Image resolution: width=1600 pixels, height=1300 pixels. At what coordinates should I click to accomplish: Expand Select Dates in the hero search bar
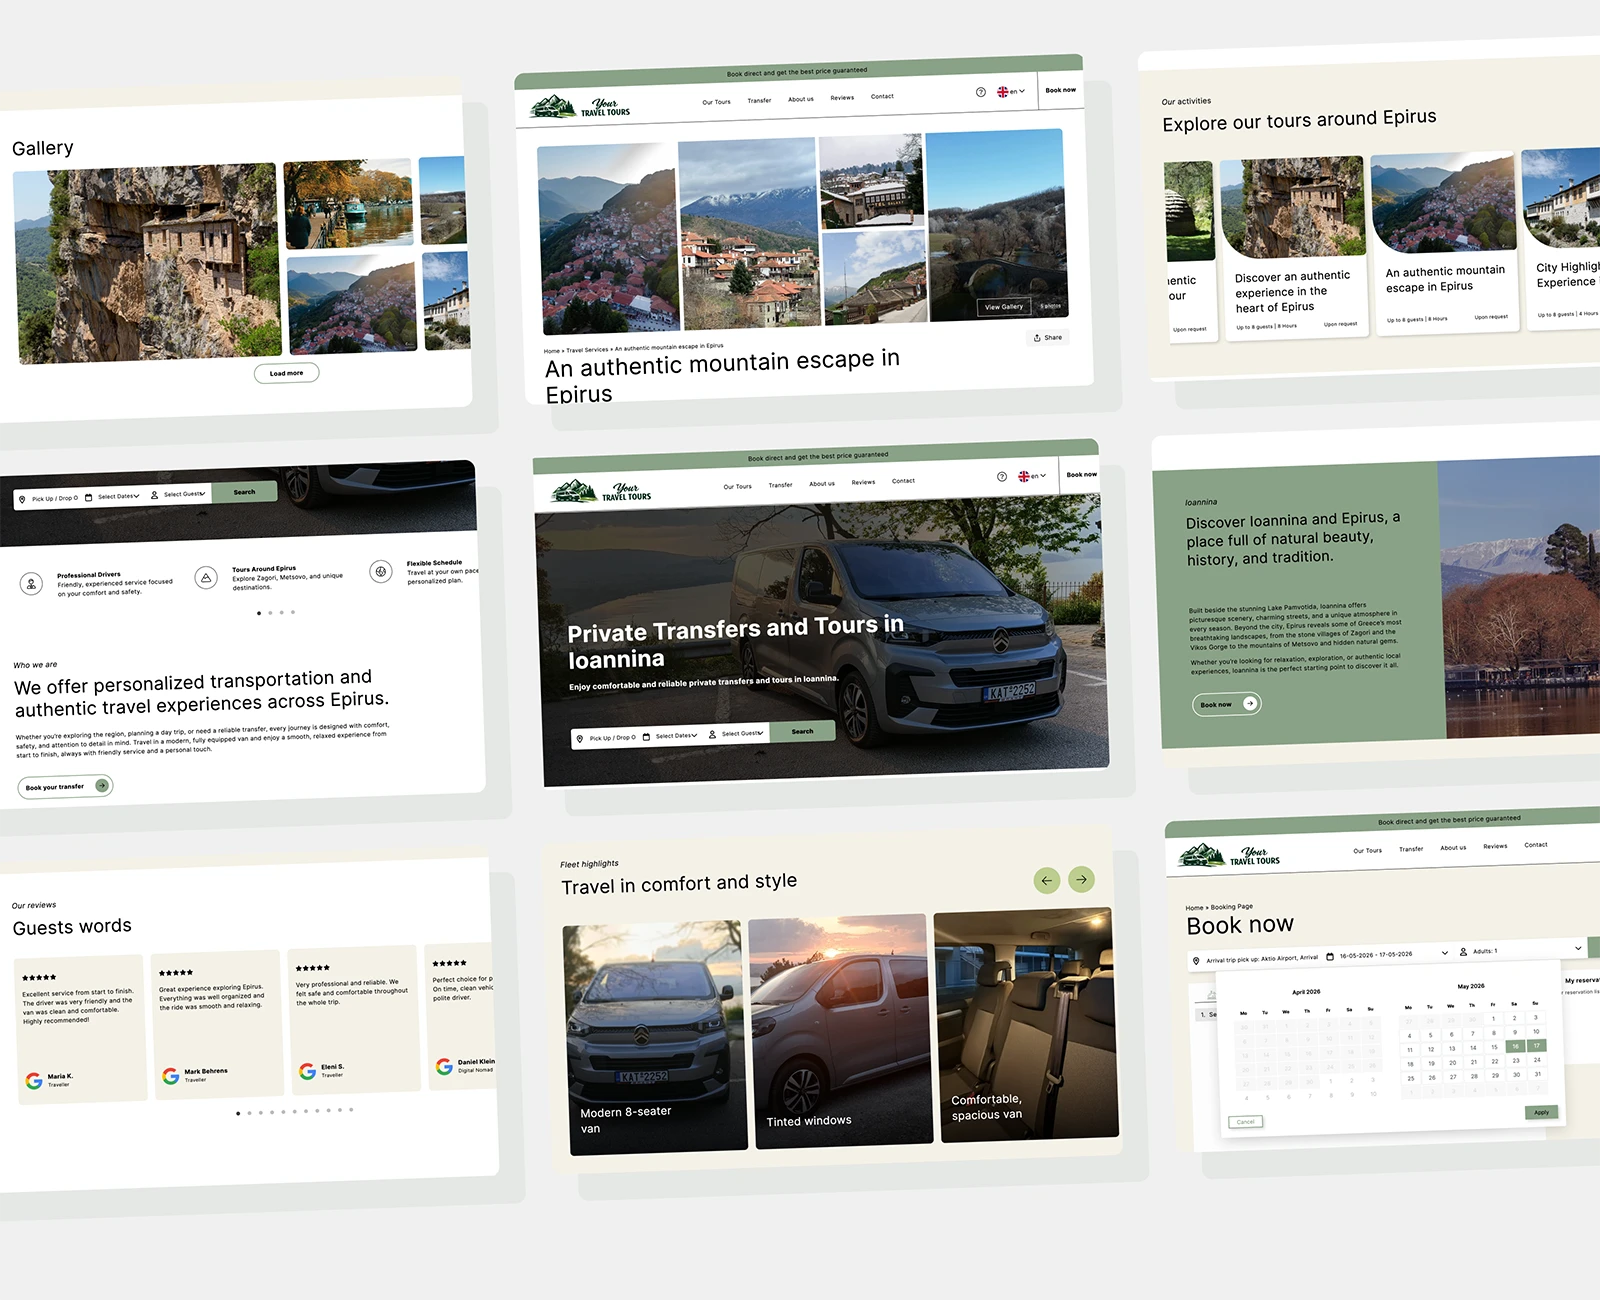coord(677,736)
